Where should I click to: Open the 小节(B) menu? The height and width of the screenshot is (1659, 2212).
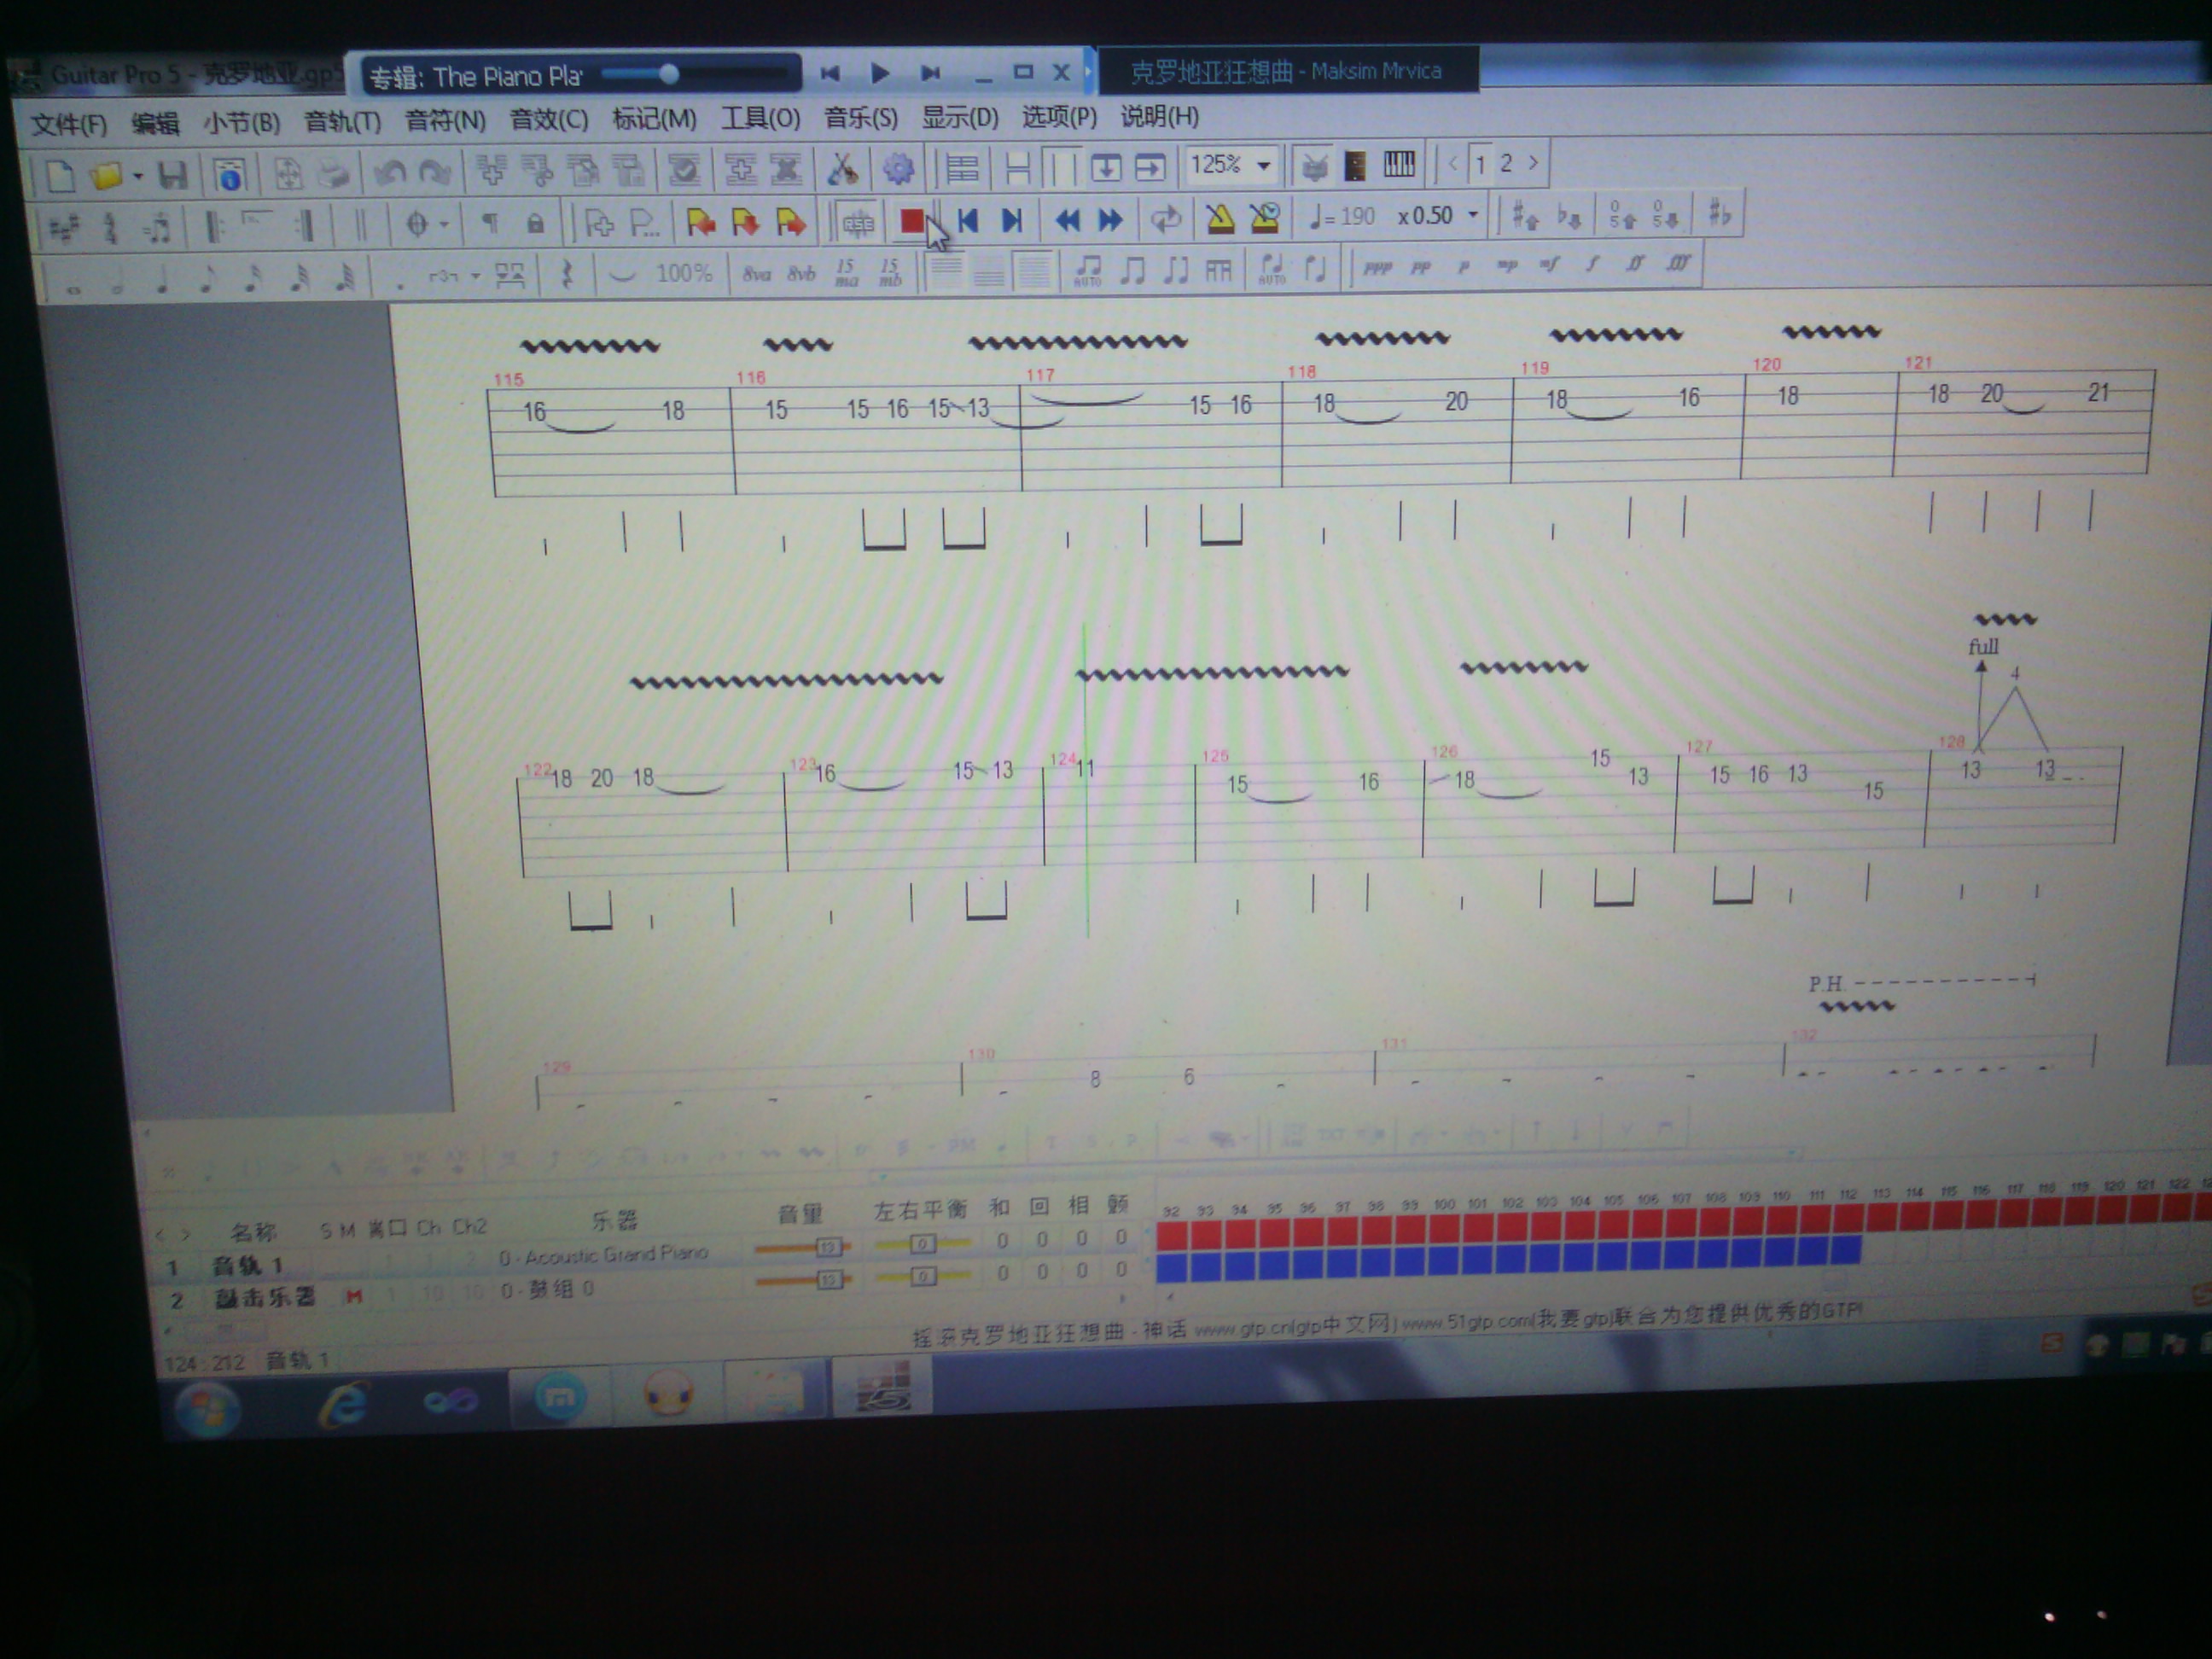coord(241,122)
